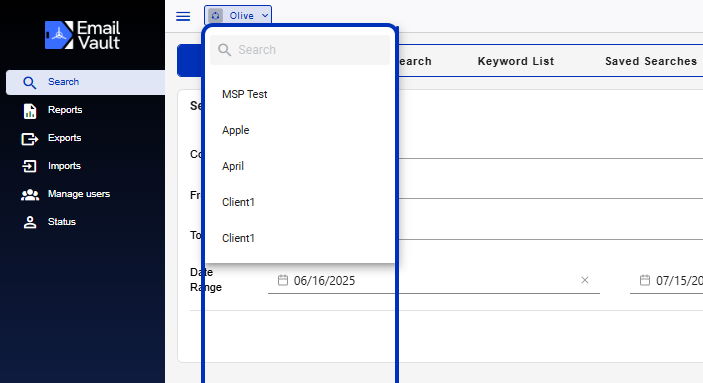Open the Olive client dropdown
This screenshot has height=383, width=703.
pos(238,16)
